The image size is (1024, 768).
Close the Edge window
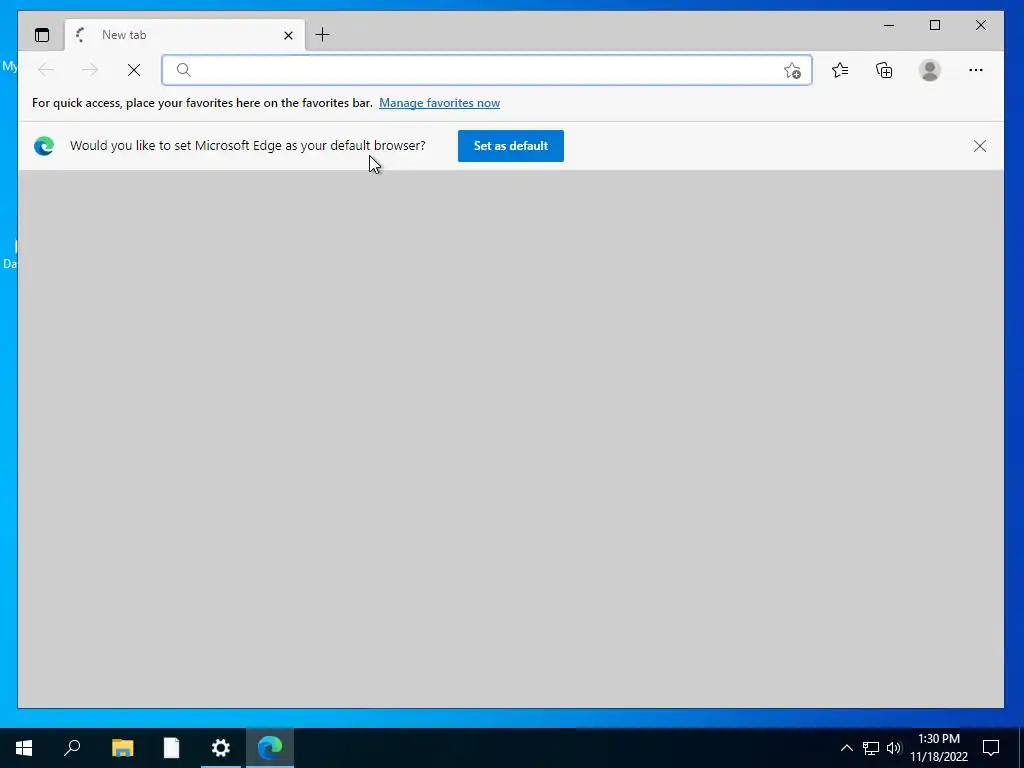(981, 25)
